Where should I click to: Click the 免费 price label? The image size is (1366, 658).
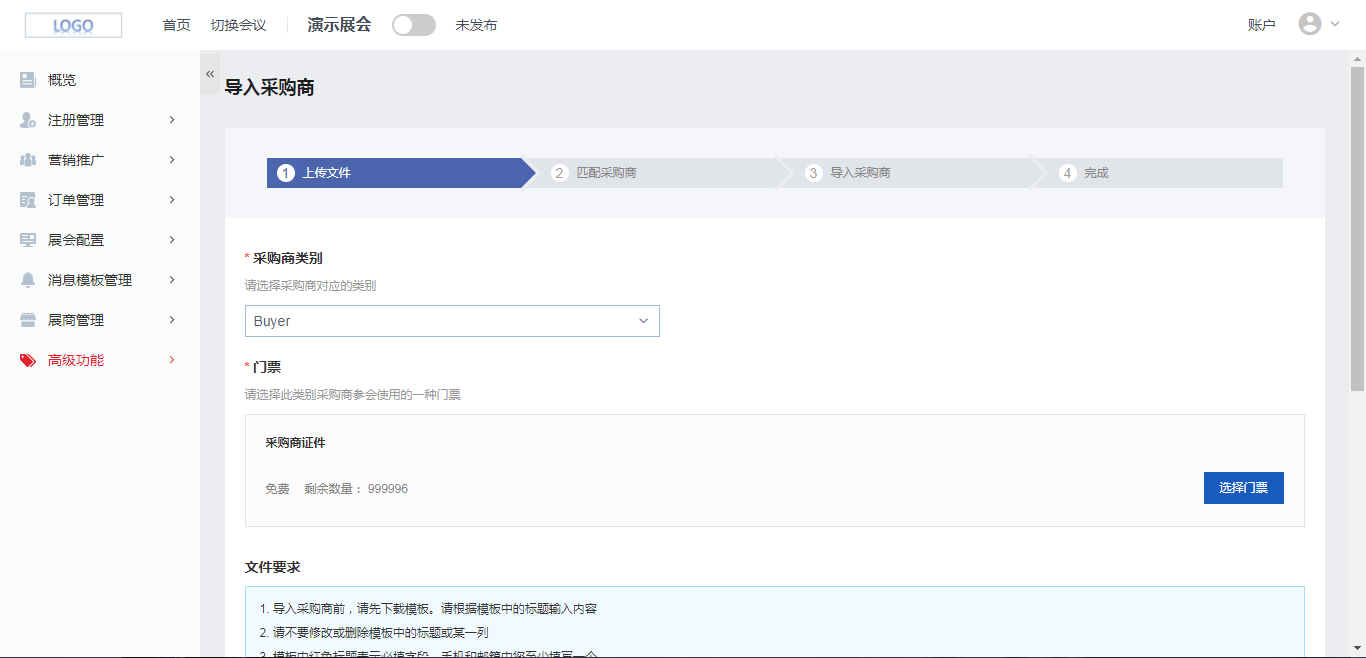coord(277,489)
